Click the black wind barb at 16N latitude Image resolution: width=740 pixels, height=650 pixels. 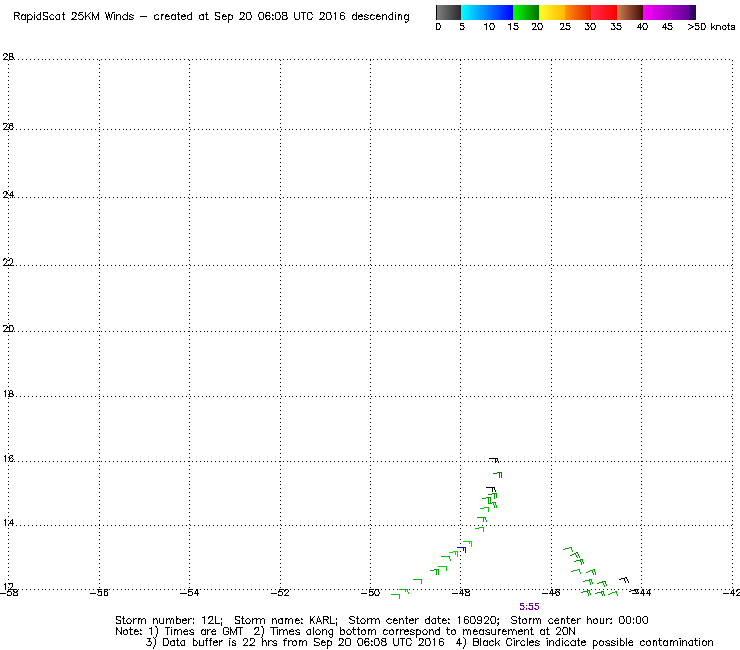click(x=494, y=459)
